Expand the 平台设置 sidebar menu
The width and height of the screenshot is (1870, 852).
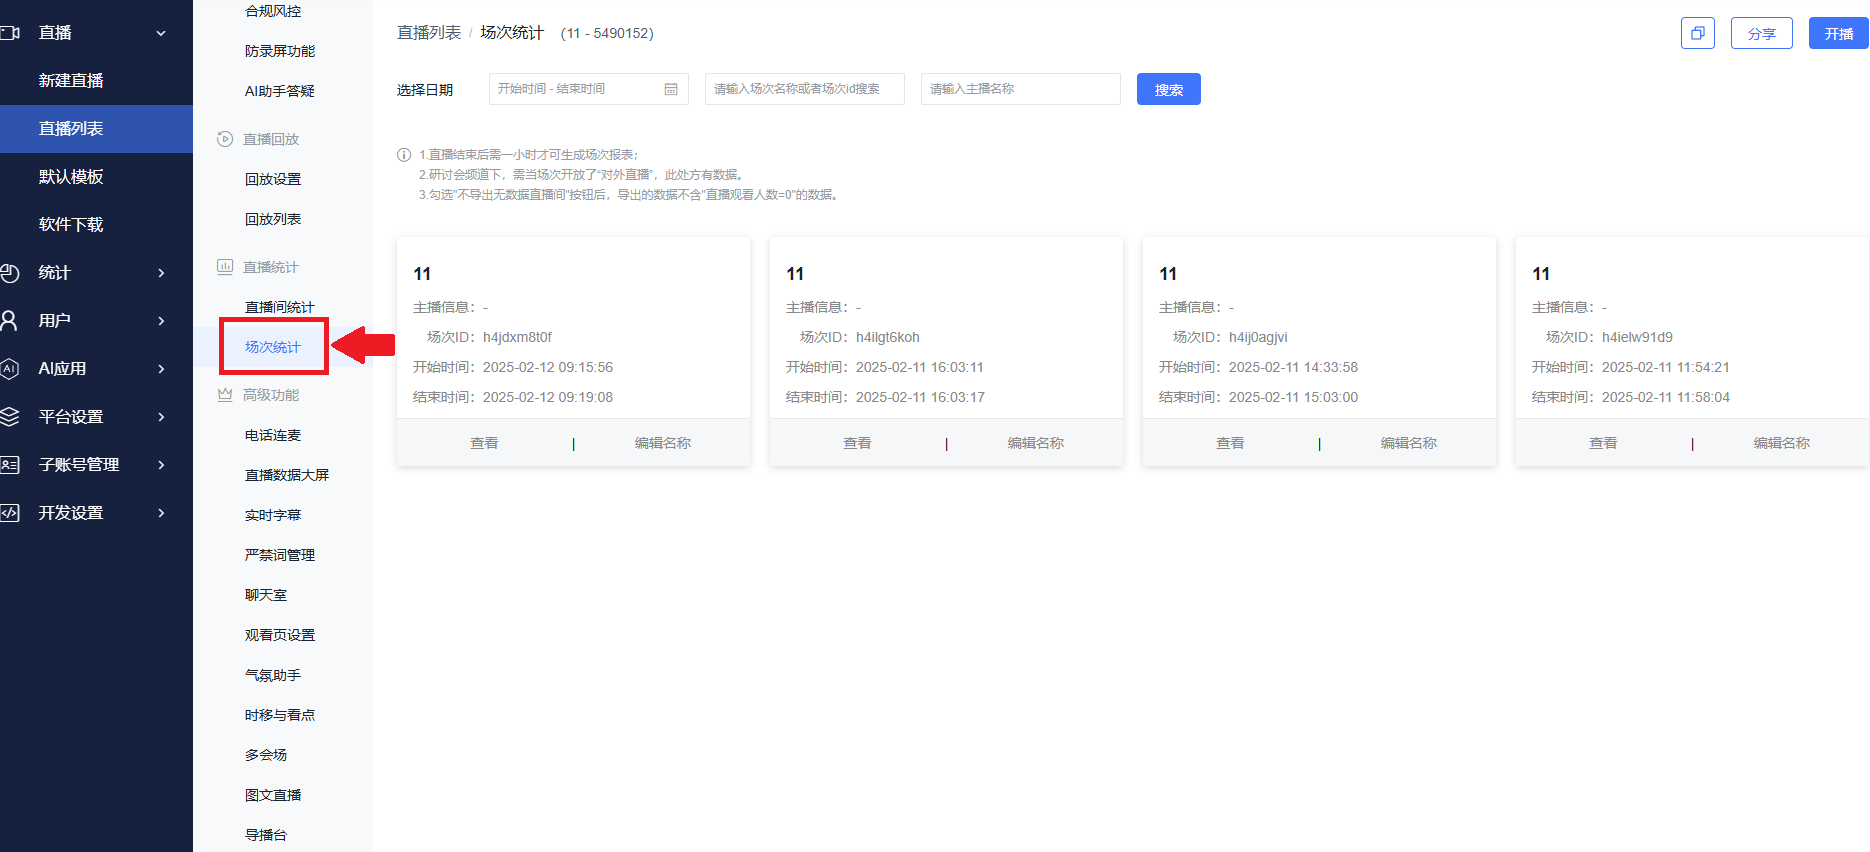pos(161,417)
